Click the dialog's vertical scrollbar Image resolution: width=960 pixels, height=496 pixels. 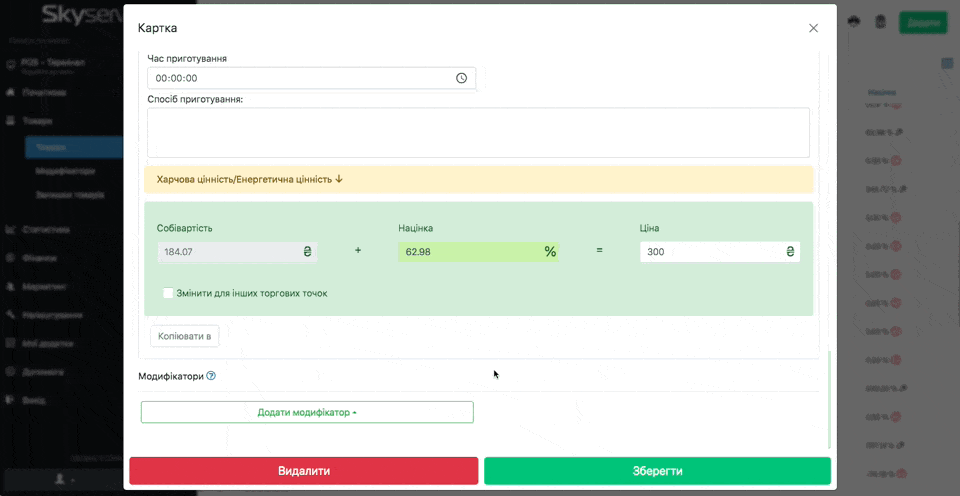[829, 400]
